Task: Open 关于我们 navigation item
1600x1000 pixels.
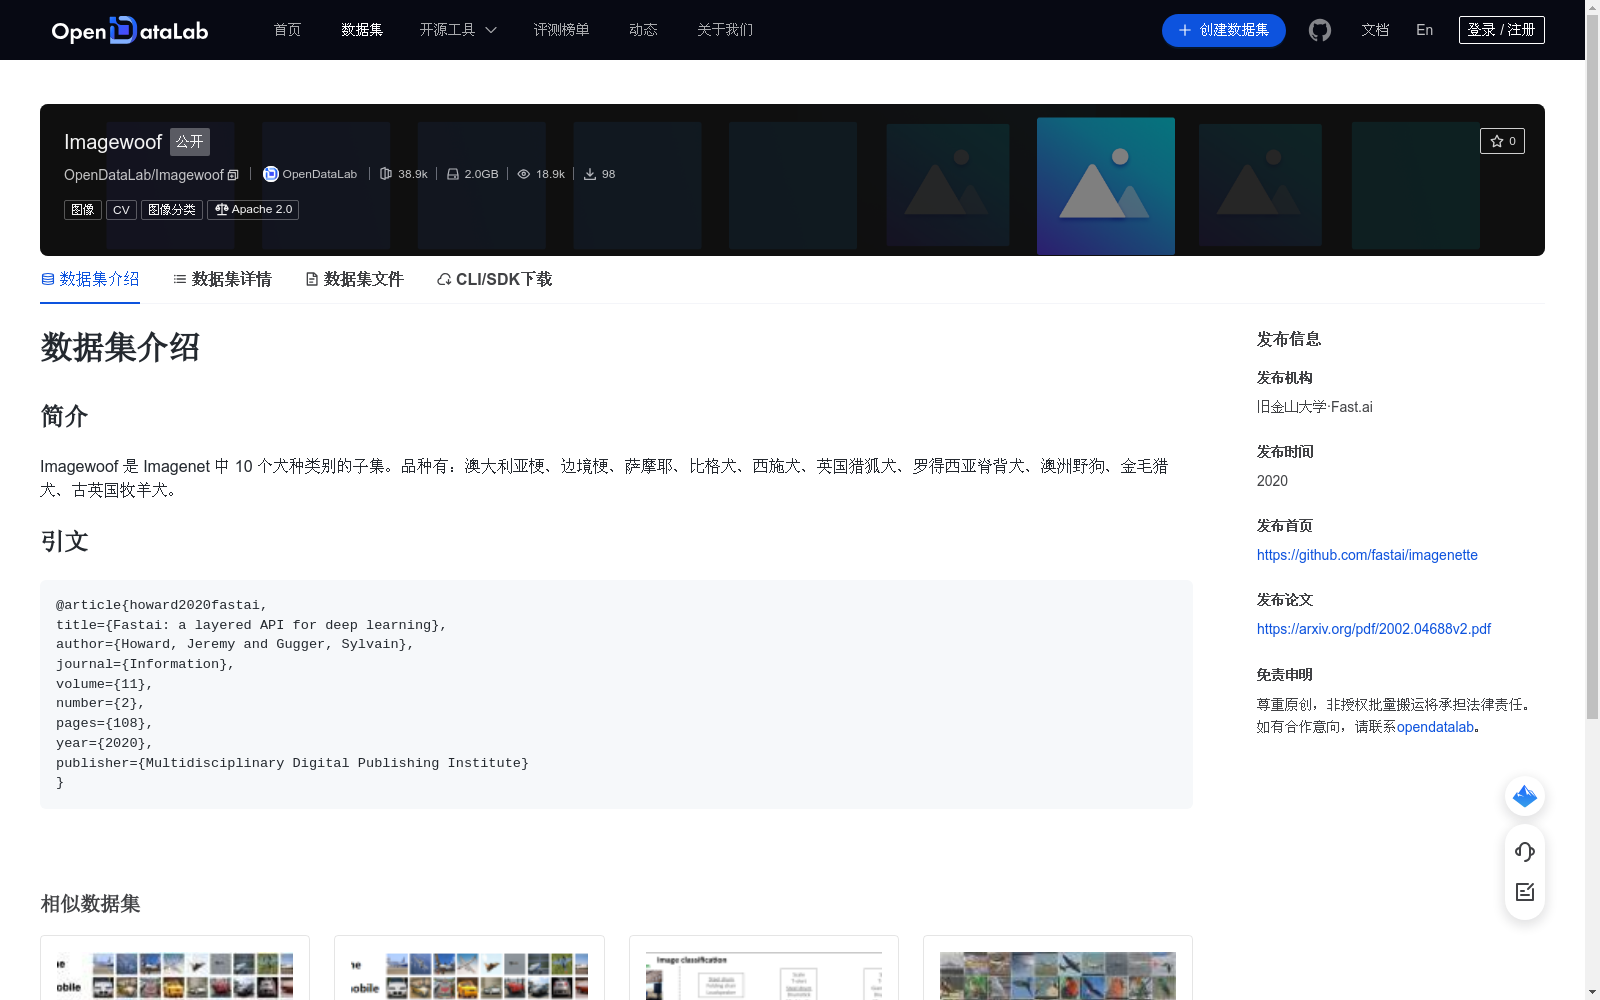Action: coord(725,30)
